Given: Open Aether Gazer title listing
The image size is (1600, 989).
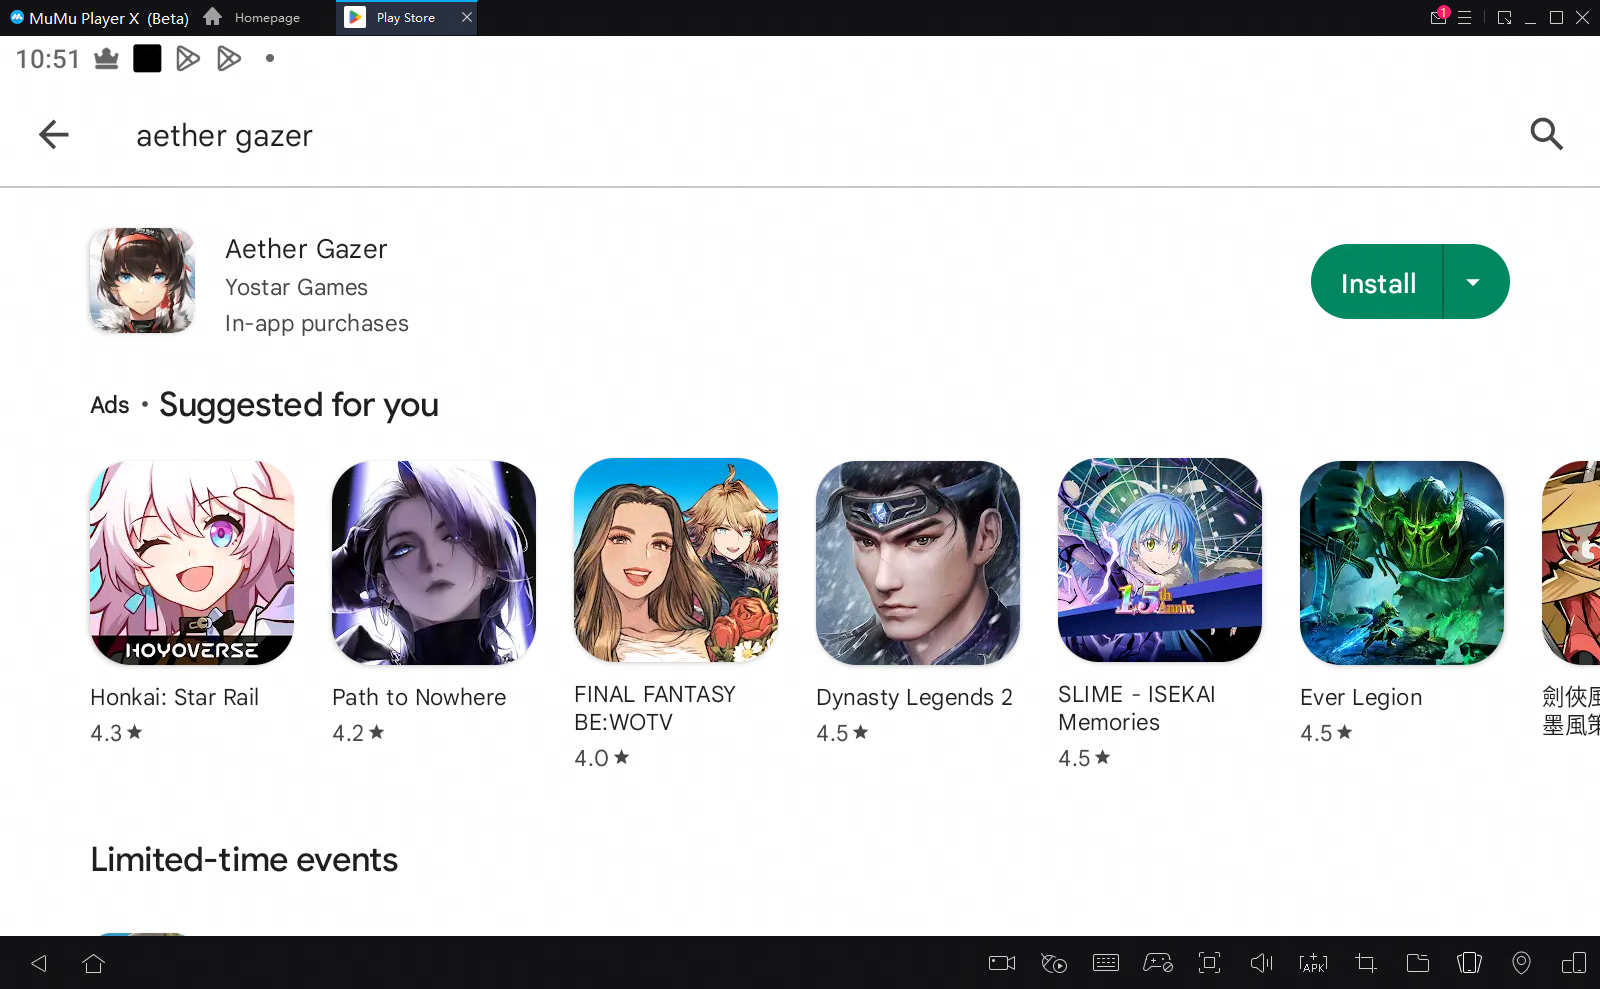Looking at the screenshot, I should click(x=306, y=249).
